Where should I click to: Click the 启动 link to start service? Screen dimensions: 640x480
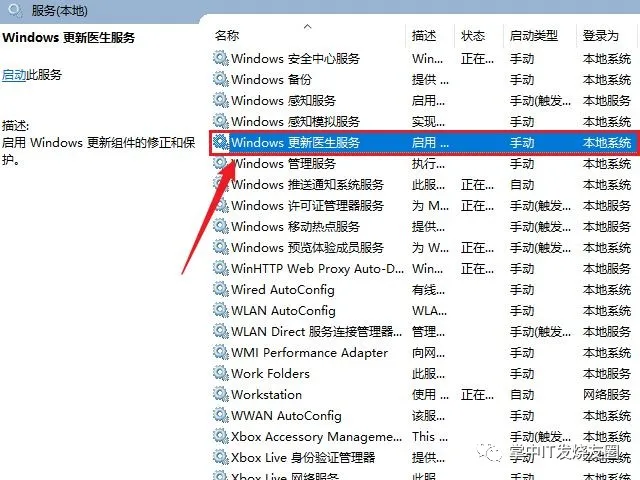coord(13,75)
